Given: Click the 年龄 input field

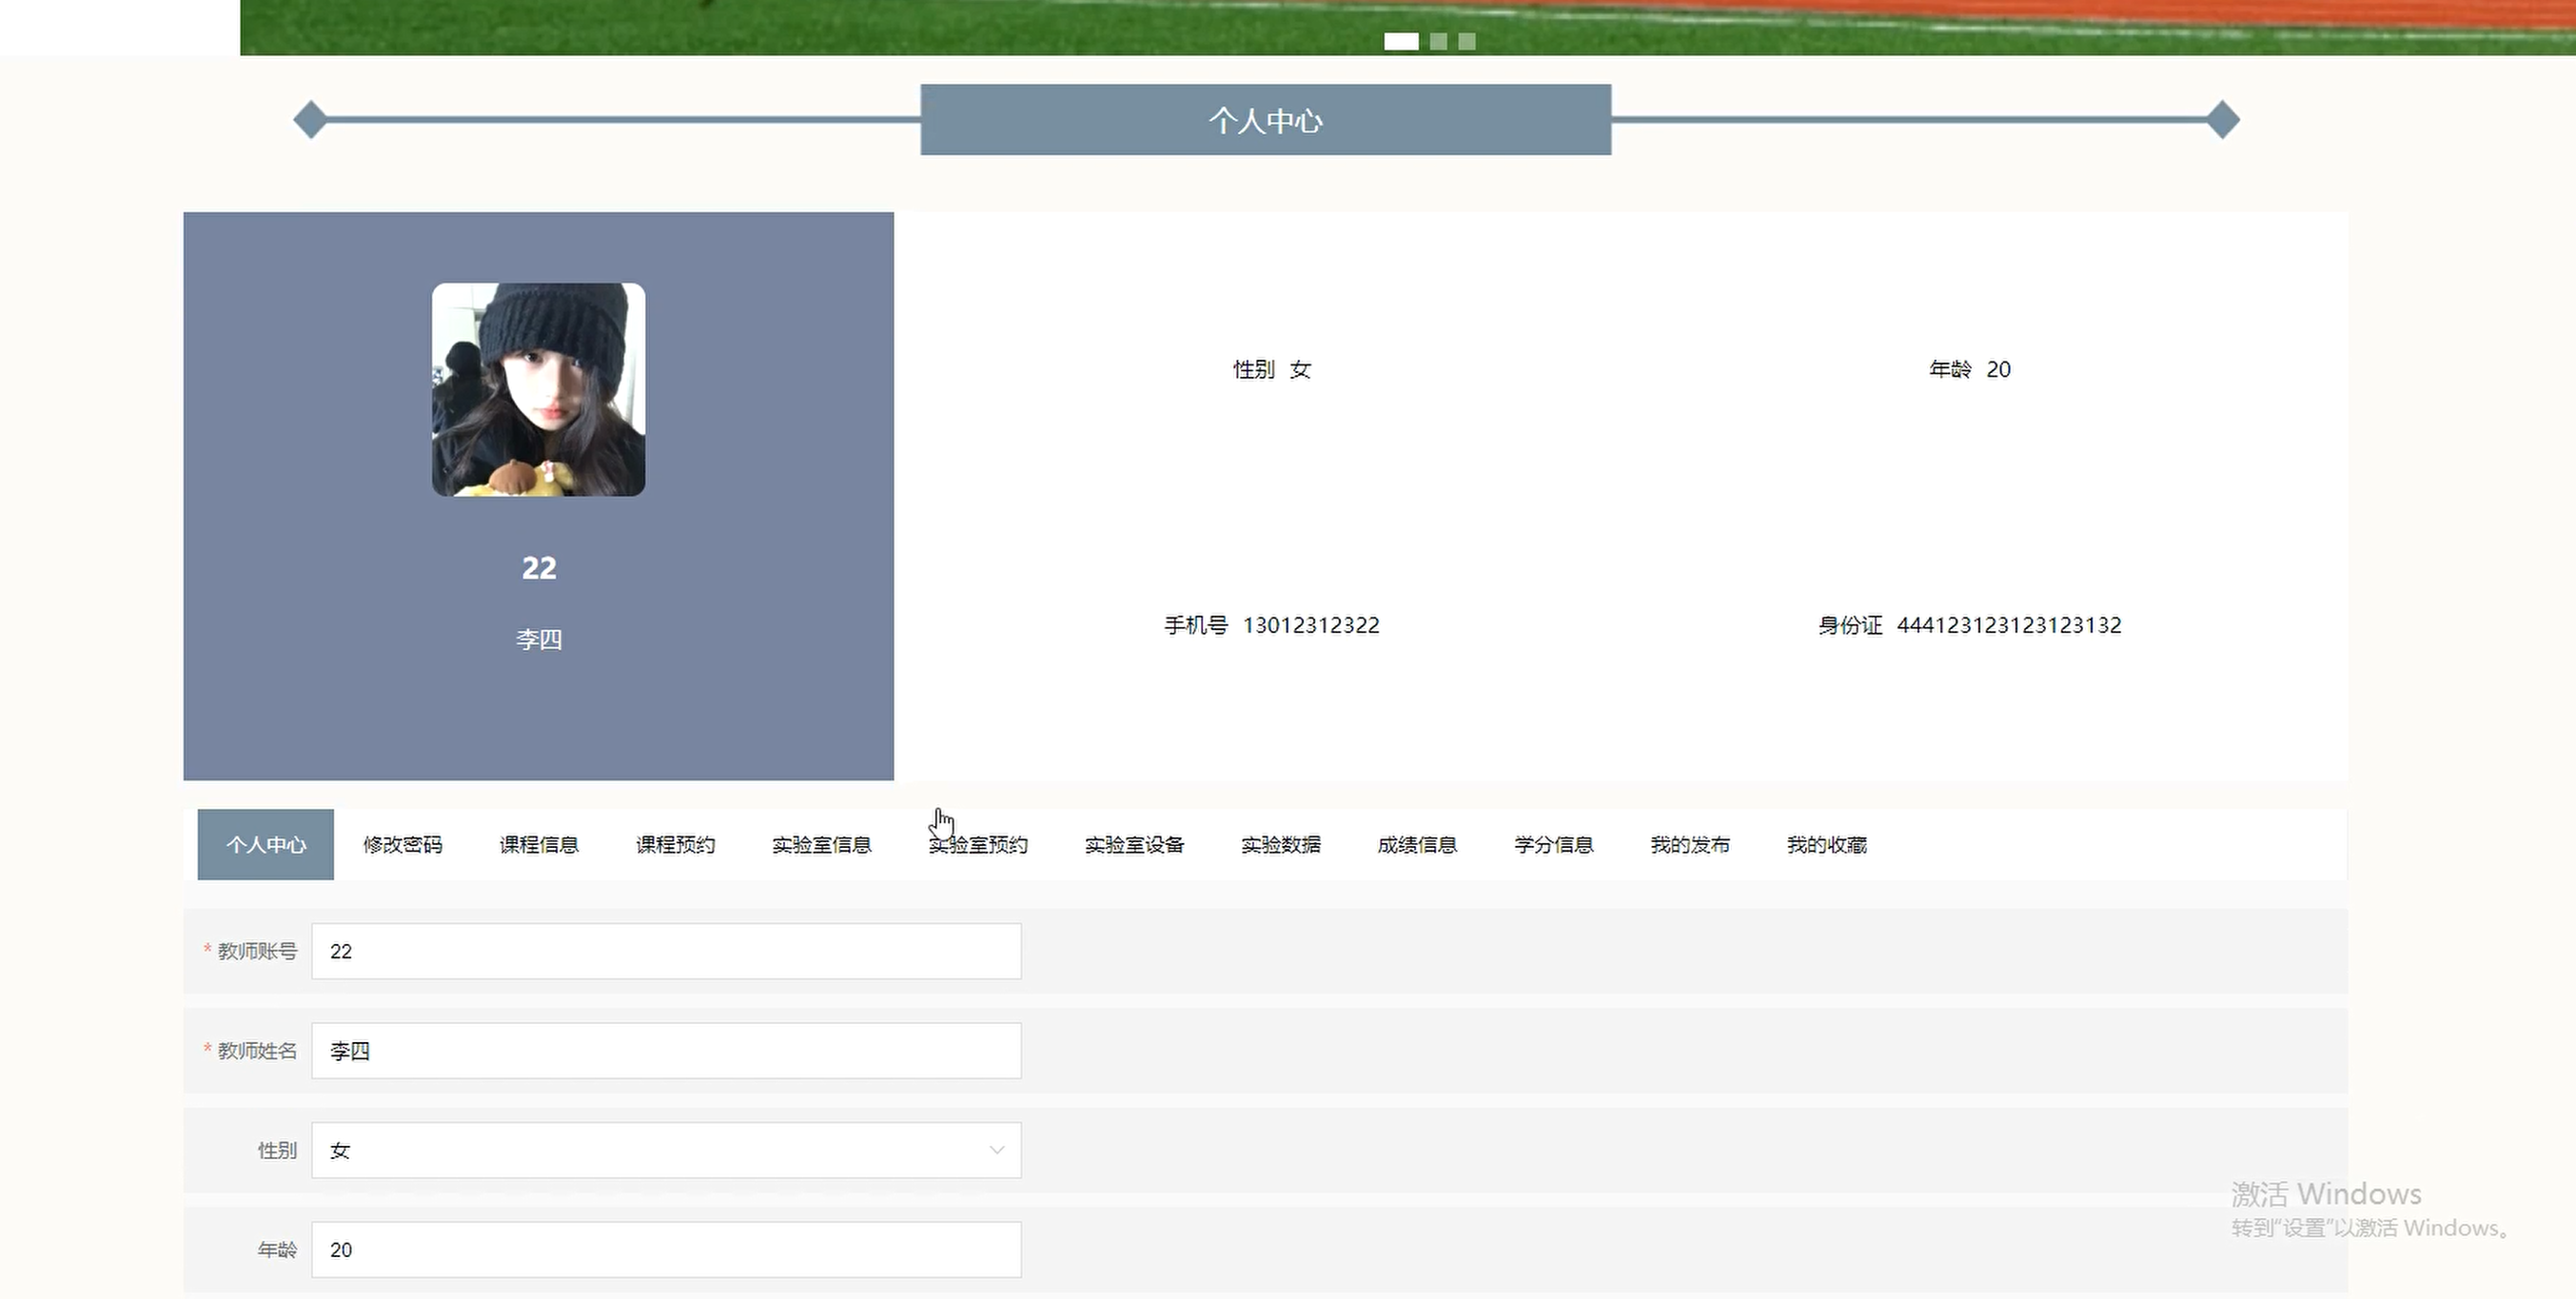Looking at the screenshot, I should (666, 1250).
